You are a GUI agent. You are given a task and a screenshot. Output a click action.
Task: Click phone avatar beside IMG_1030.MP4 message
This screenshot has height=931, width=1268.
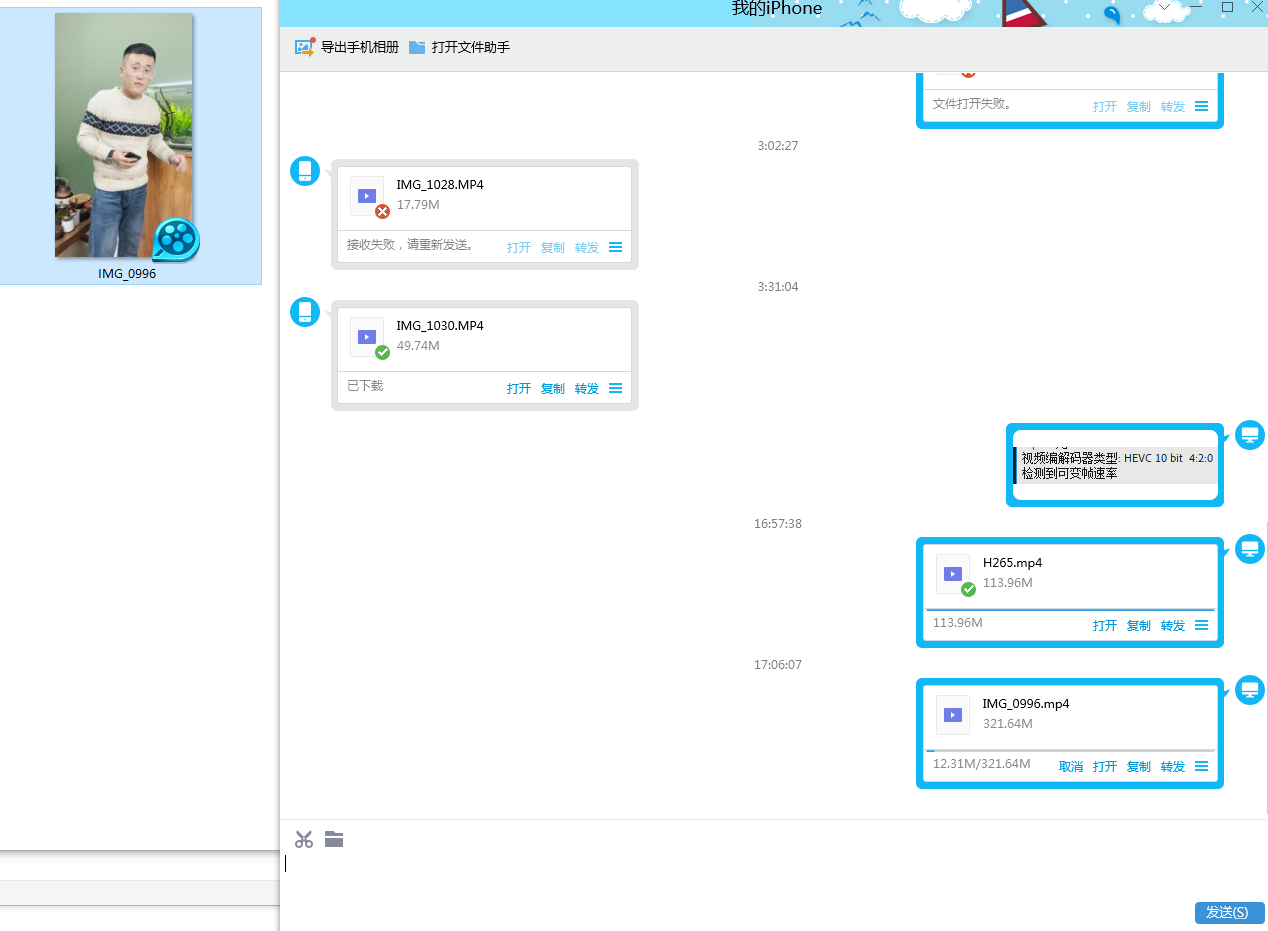[305, 312]
